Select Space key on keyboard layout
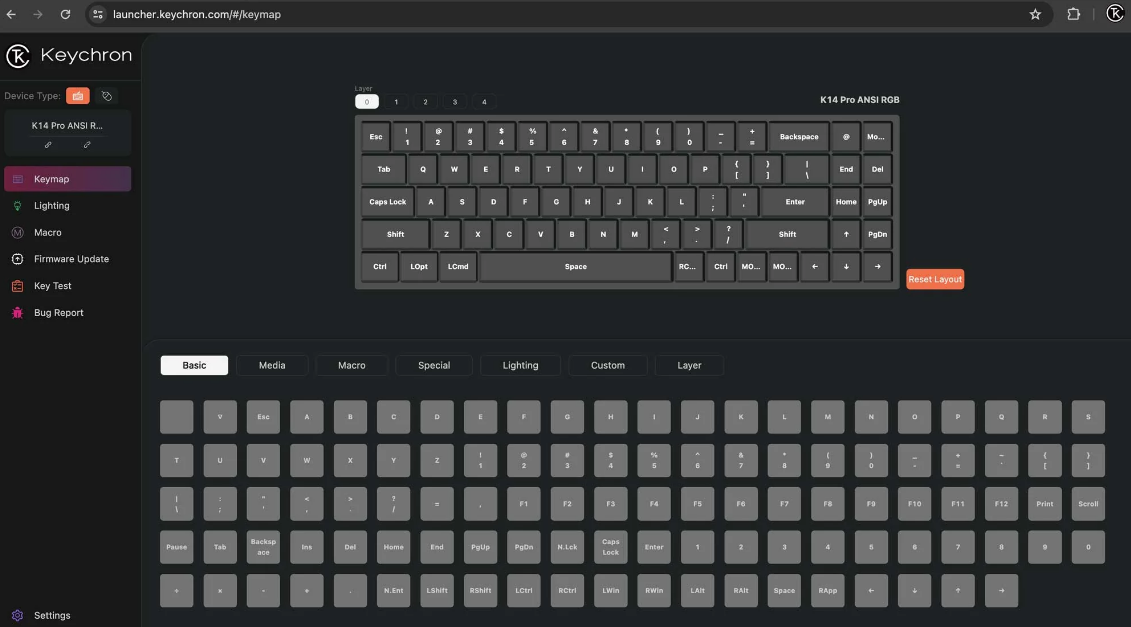This screenshot has width=1131, height=627. coord(576,267)
